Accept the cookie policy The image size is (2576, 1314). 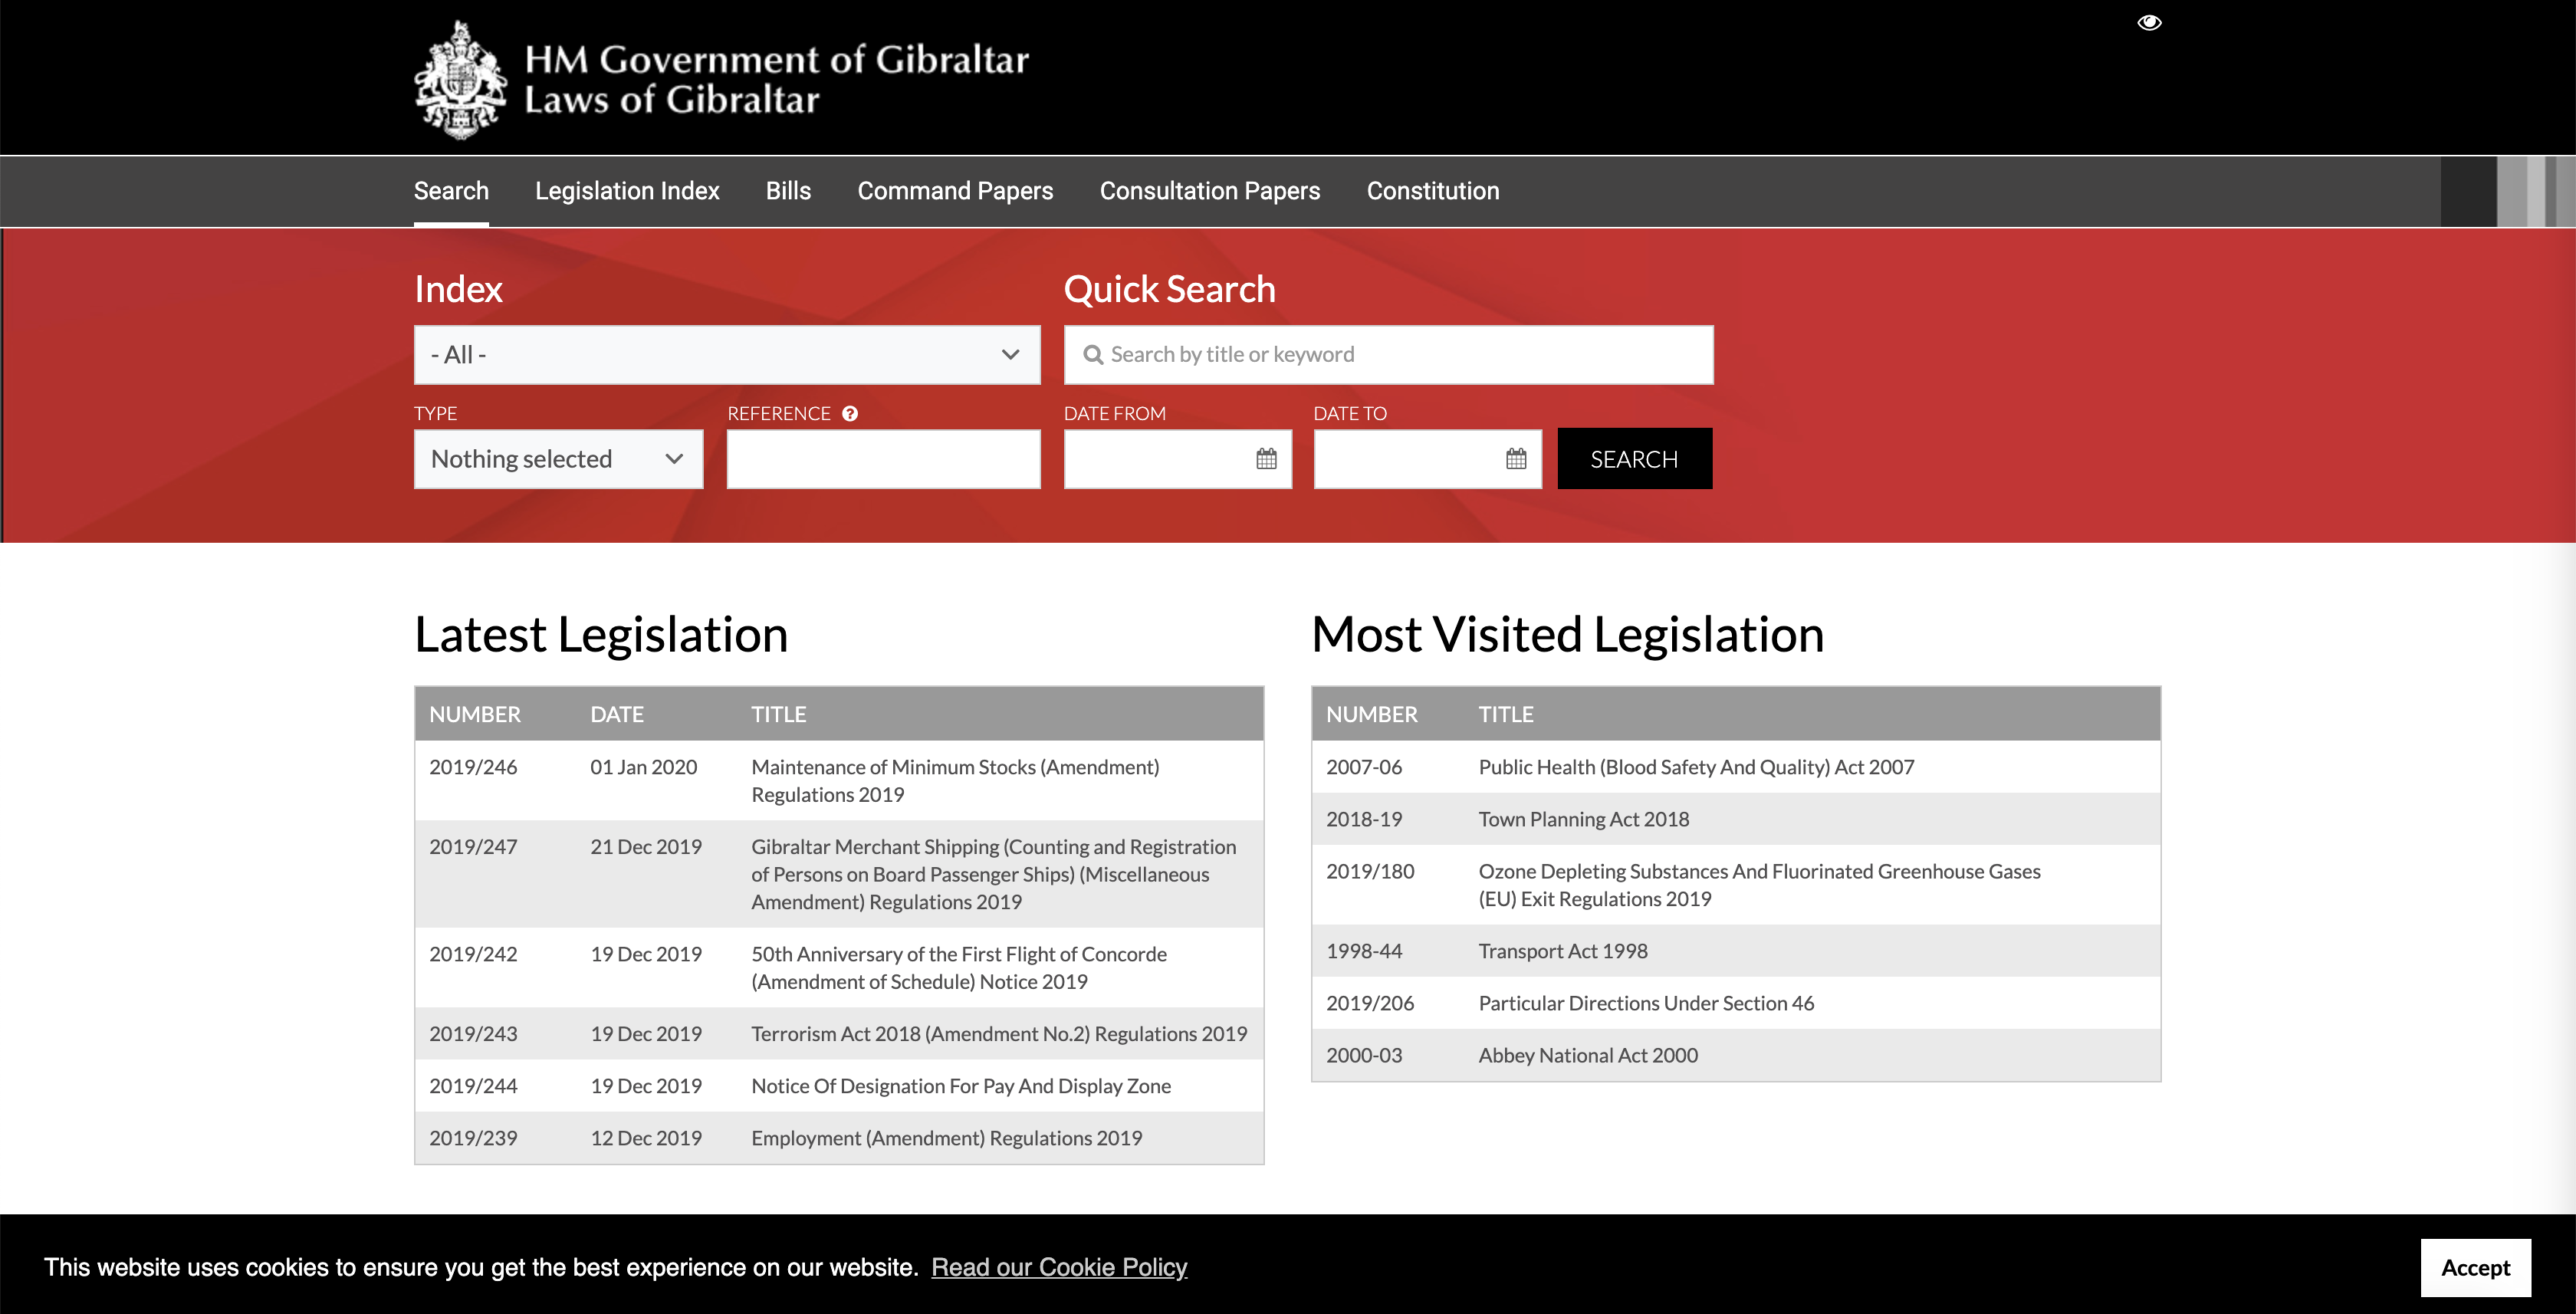point(2475,1267)
